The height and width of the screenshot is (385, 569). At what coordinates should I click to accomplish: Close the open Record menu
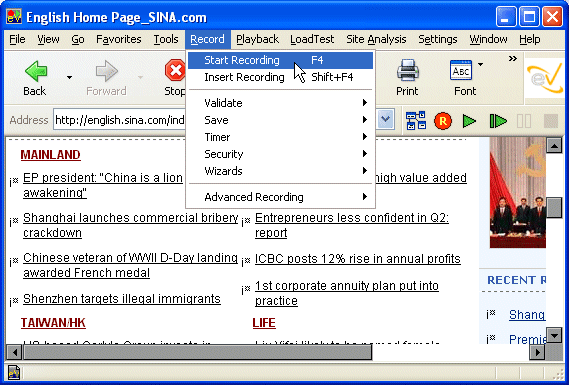coord(208,39)
